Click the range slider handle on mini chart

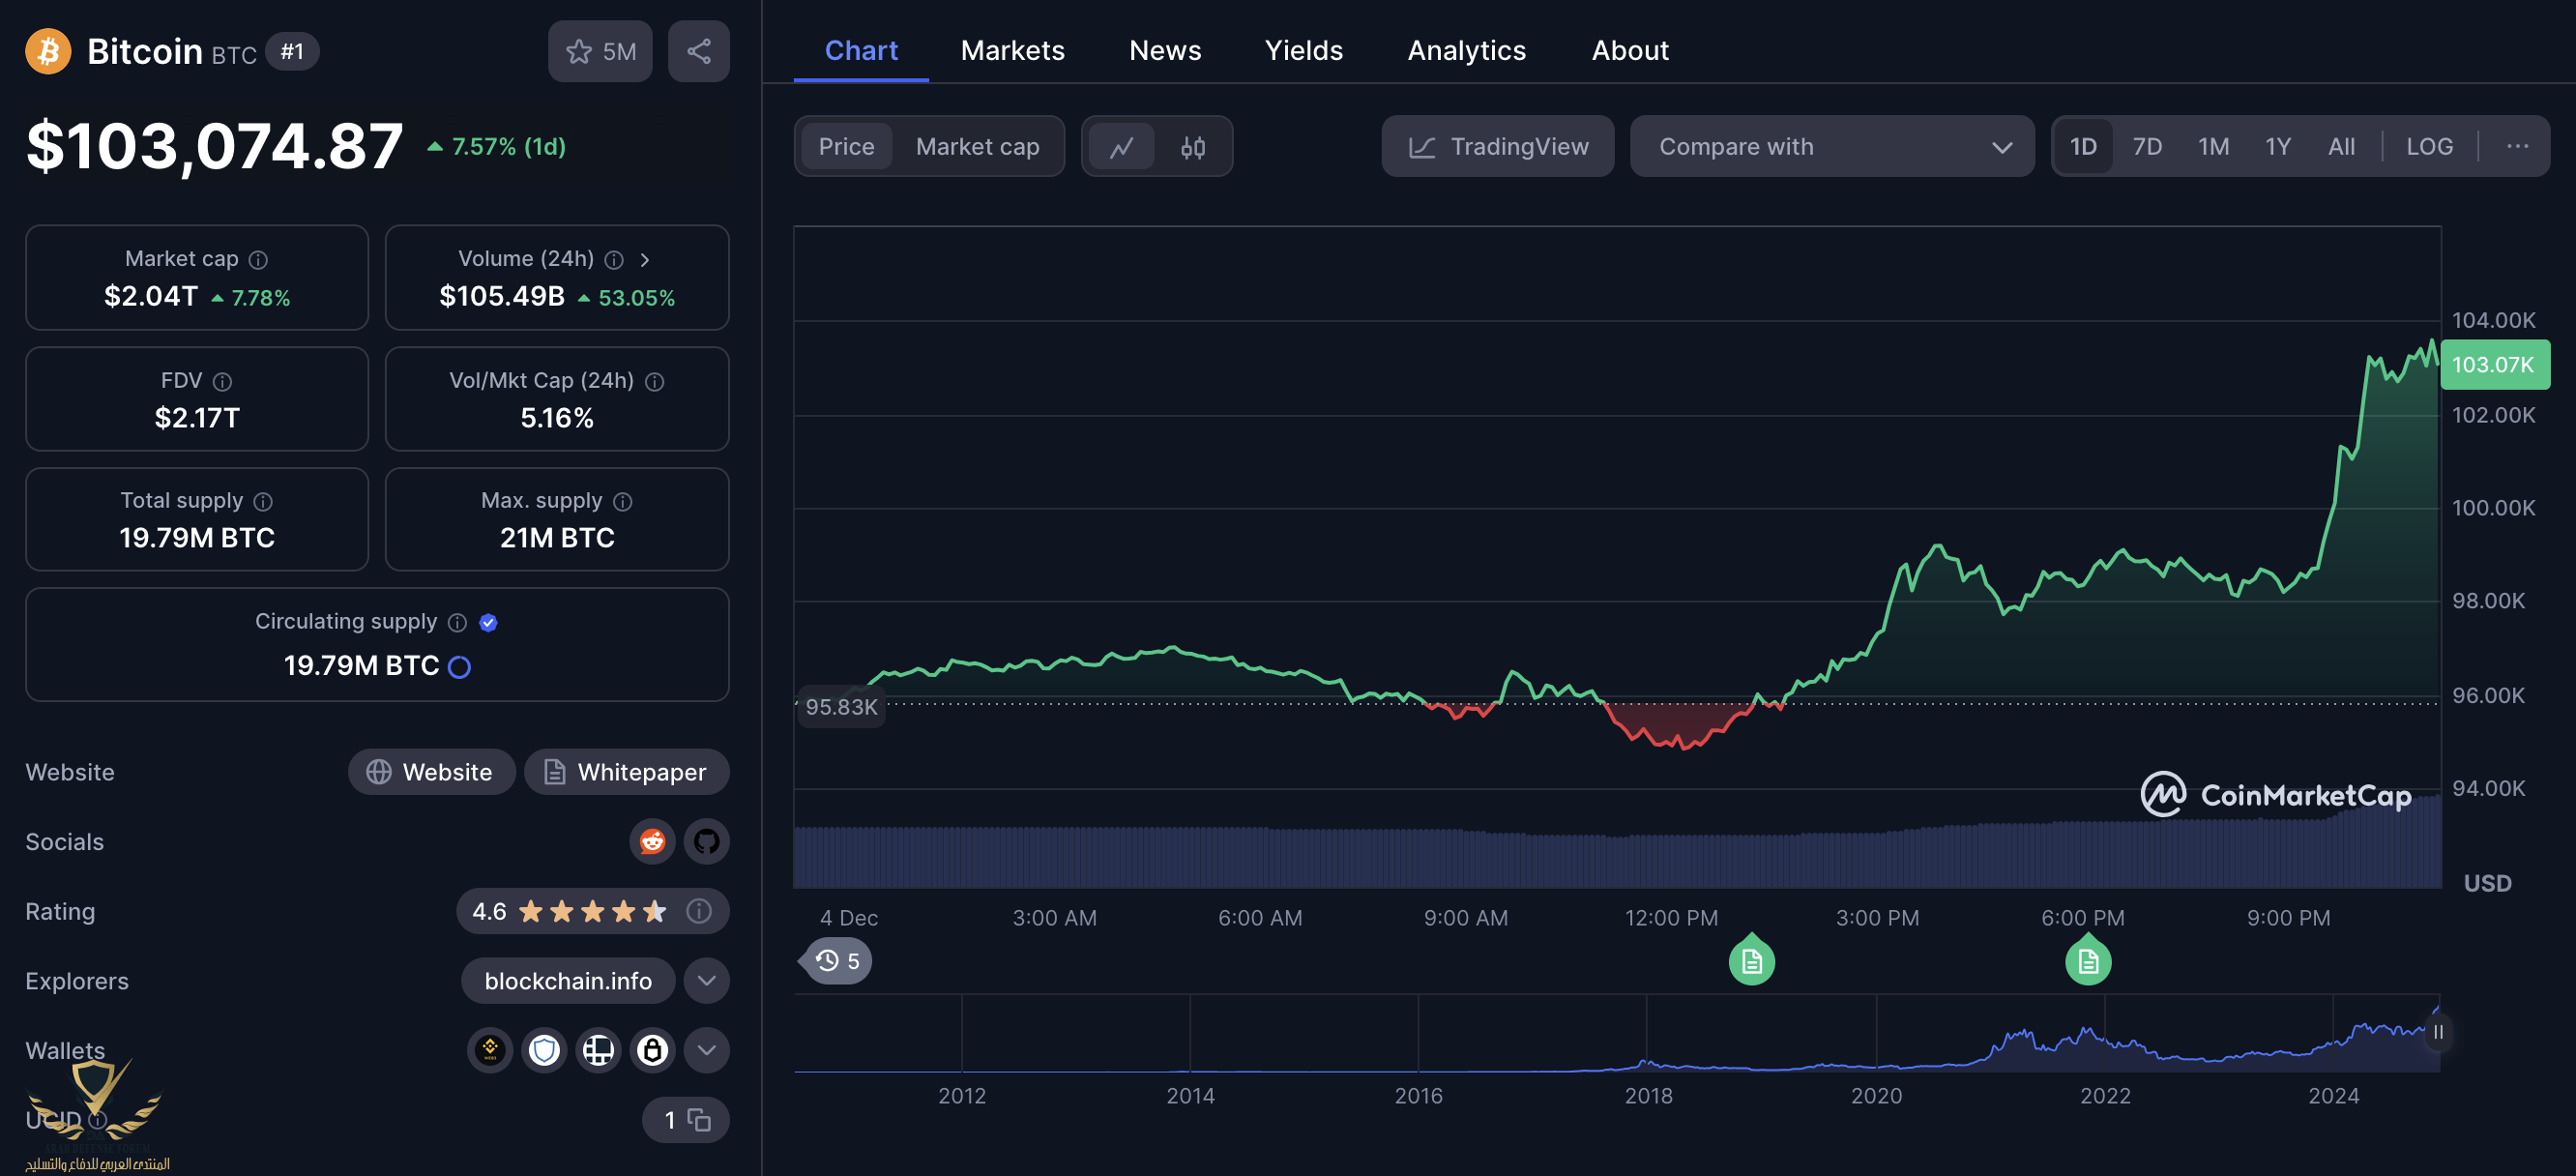click(2437, 1032)
